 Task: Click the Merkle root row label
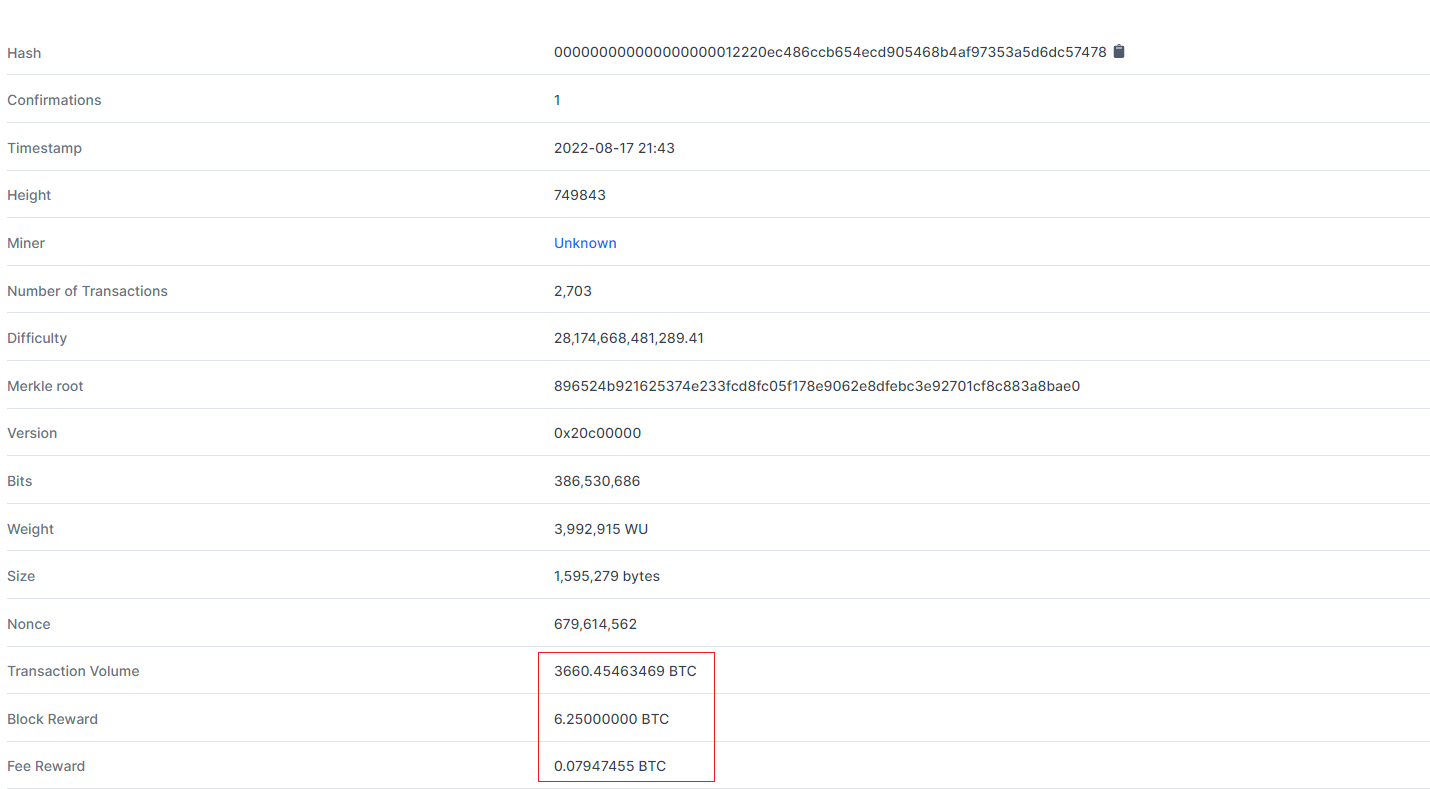pyautogui.click(x=45, y=386)
